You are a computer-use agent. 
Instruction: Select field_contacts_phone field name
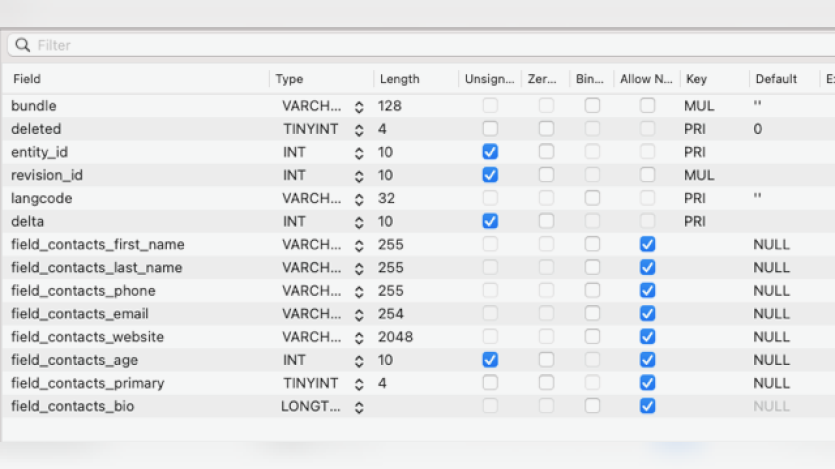84,291
